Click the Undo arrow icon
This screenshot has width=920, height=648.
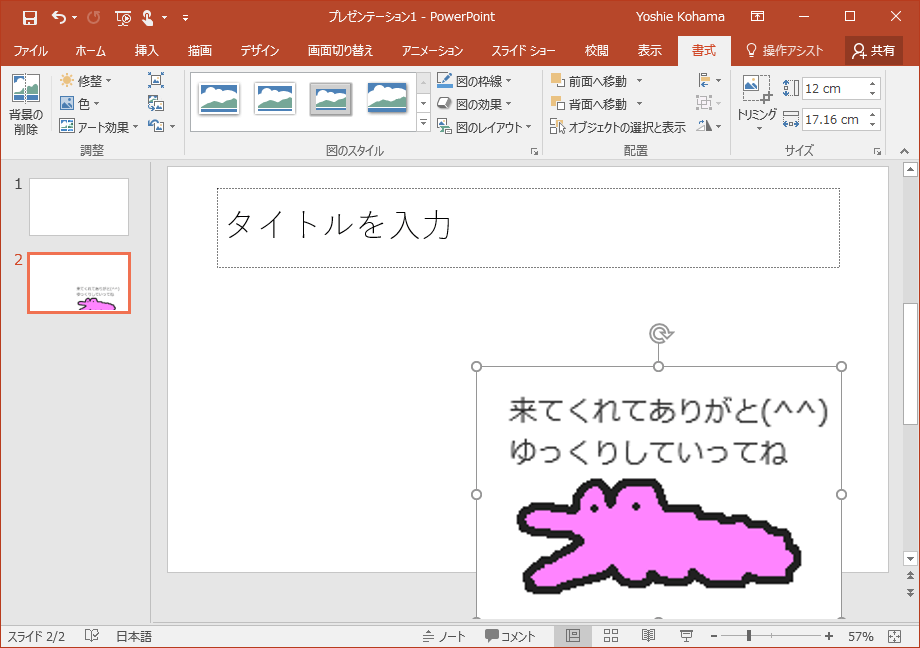[58, 17]
